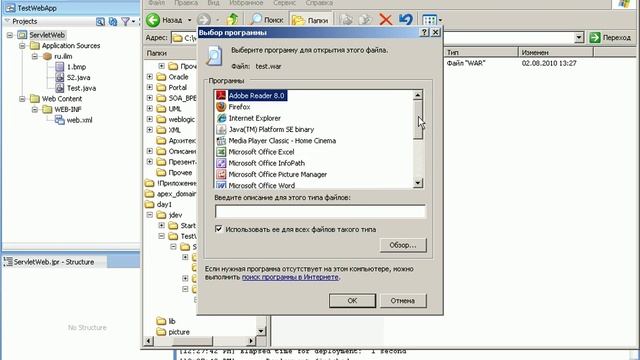Viewport: 640px width, 360px height.
Task: Click folder tree horizontal scroll right arrow
Action: coord(251,341)
